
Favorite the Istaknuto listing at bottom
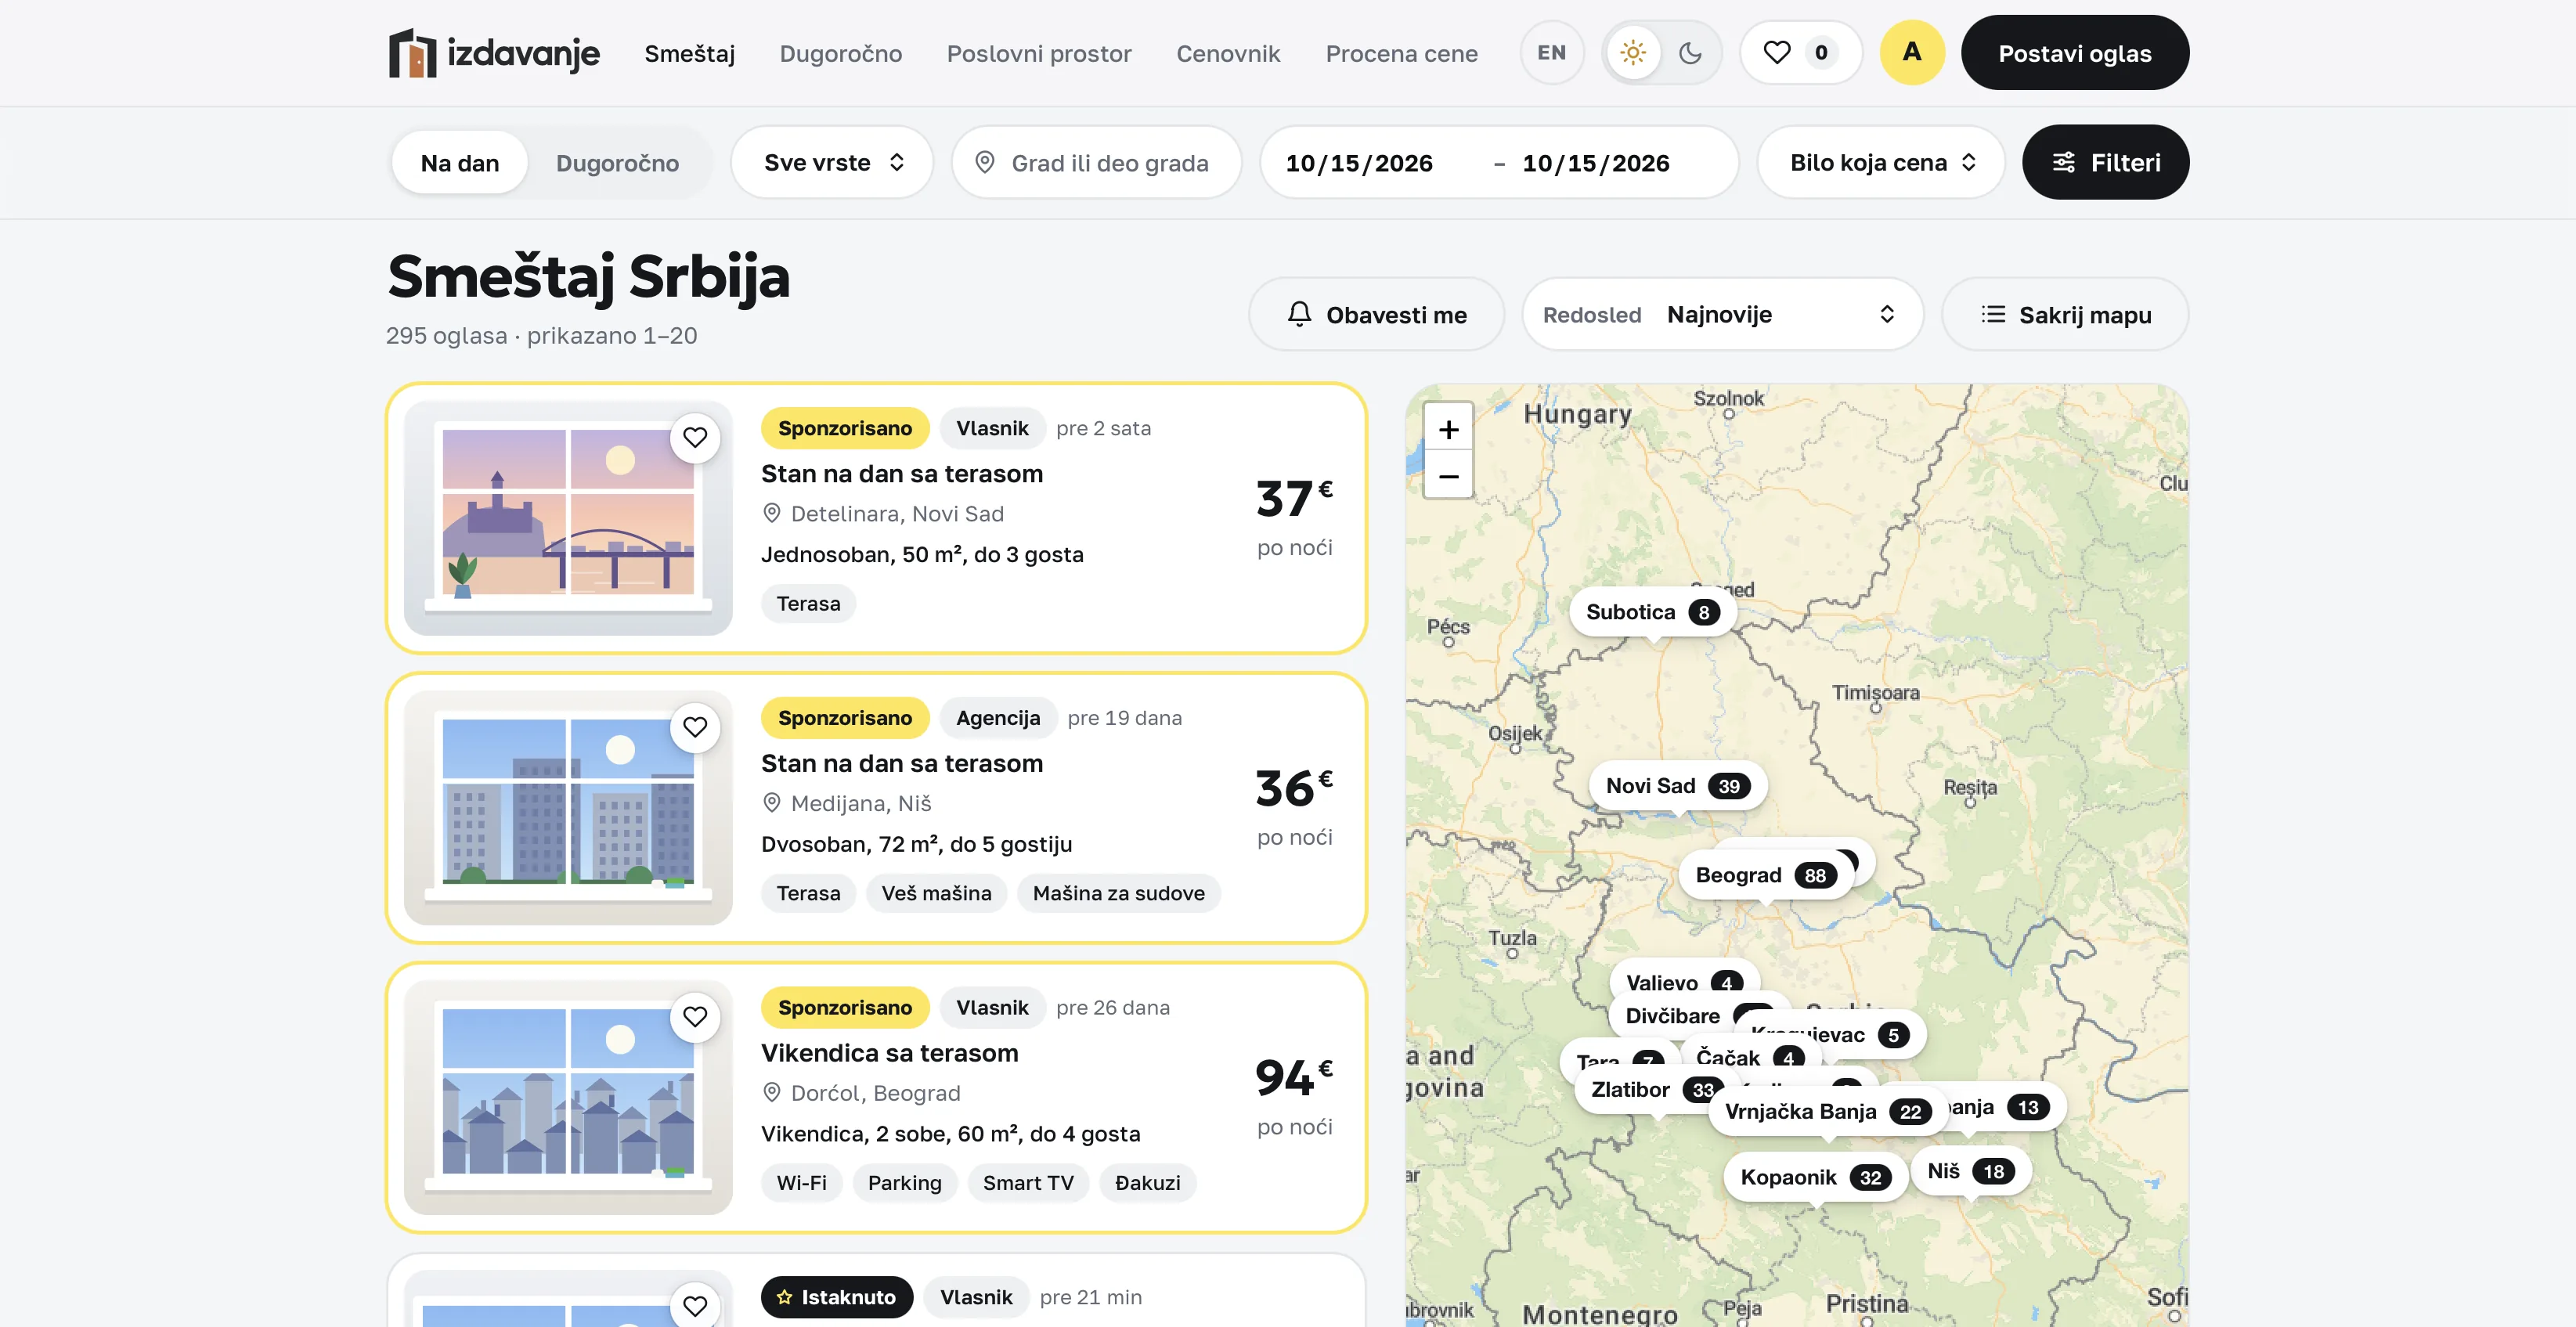695,1305
